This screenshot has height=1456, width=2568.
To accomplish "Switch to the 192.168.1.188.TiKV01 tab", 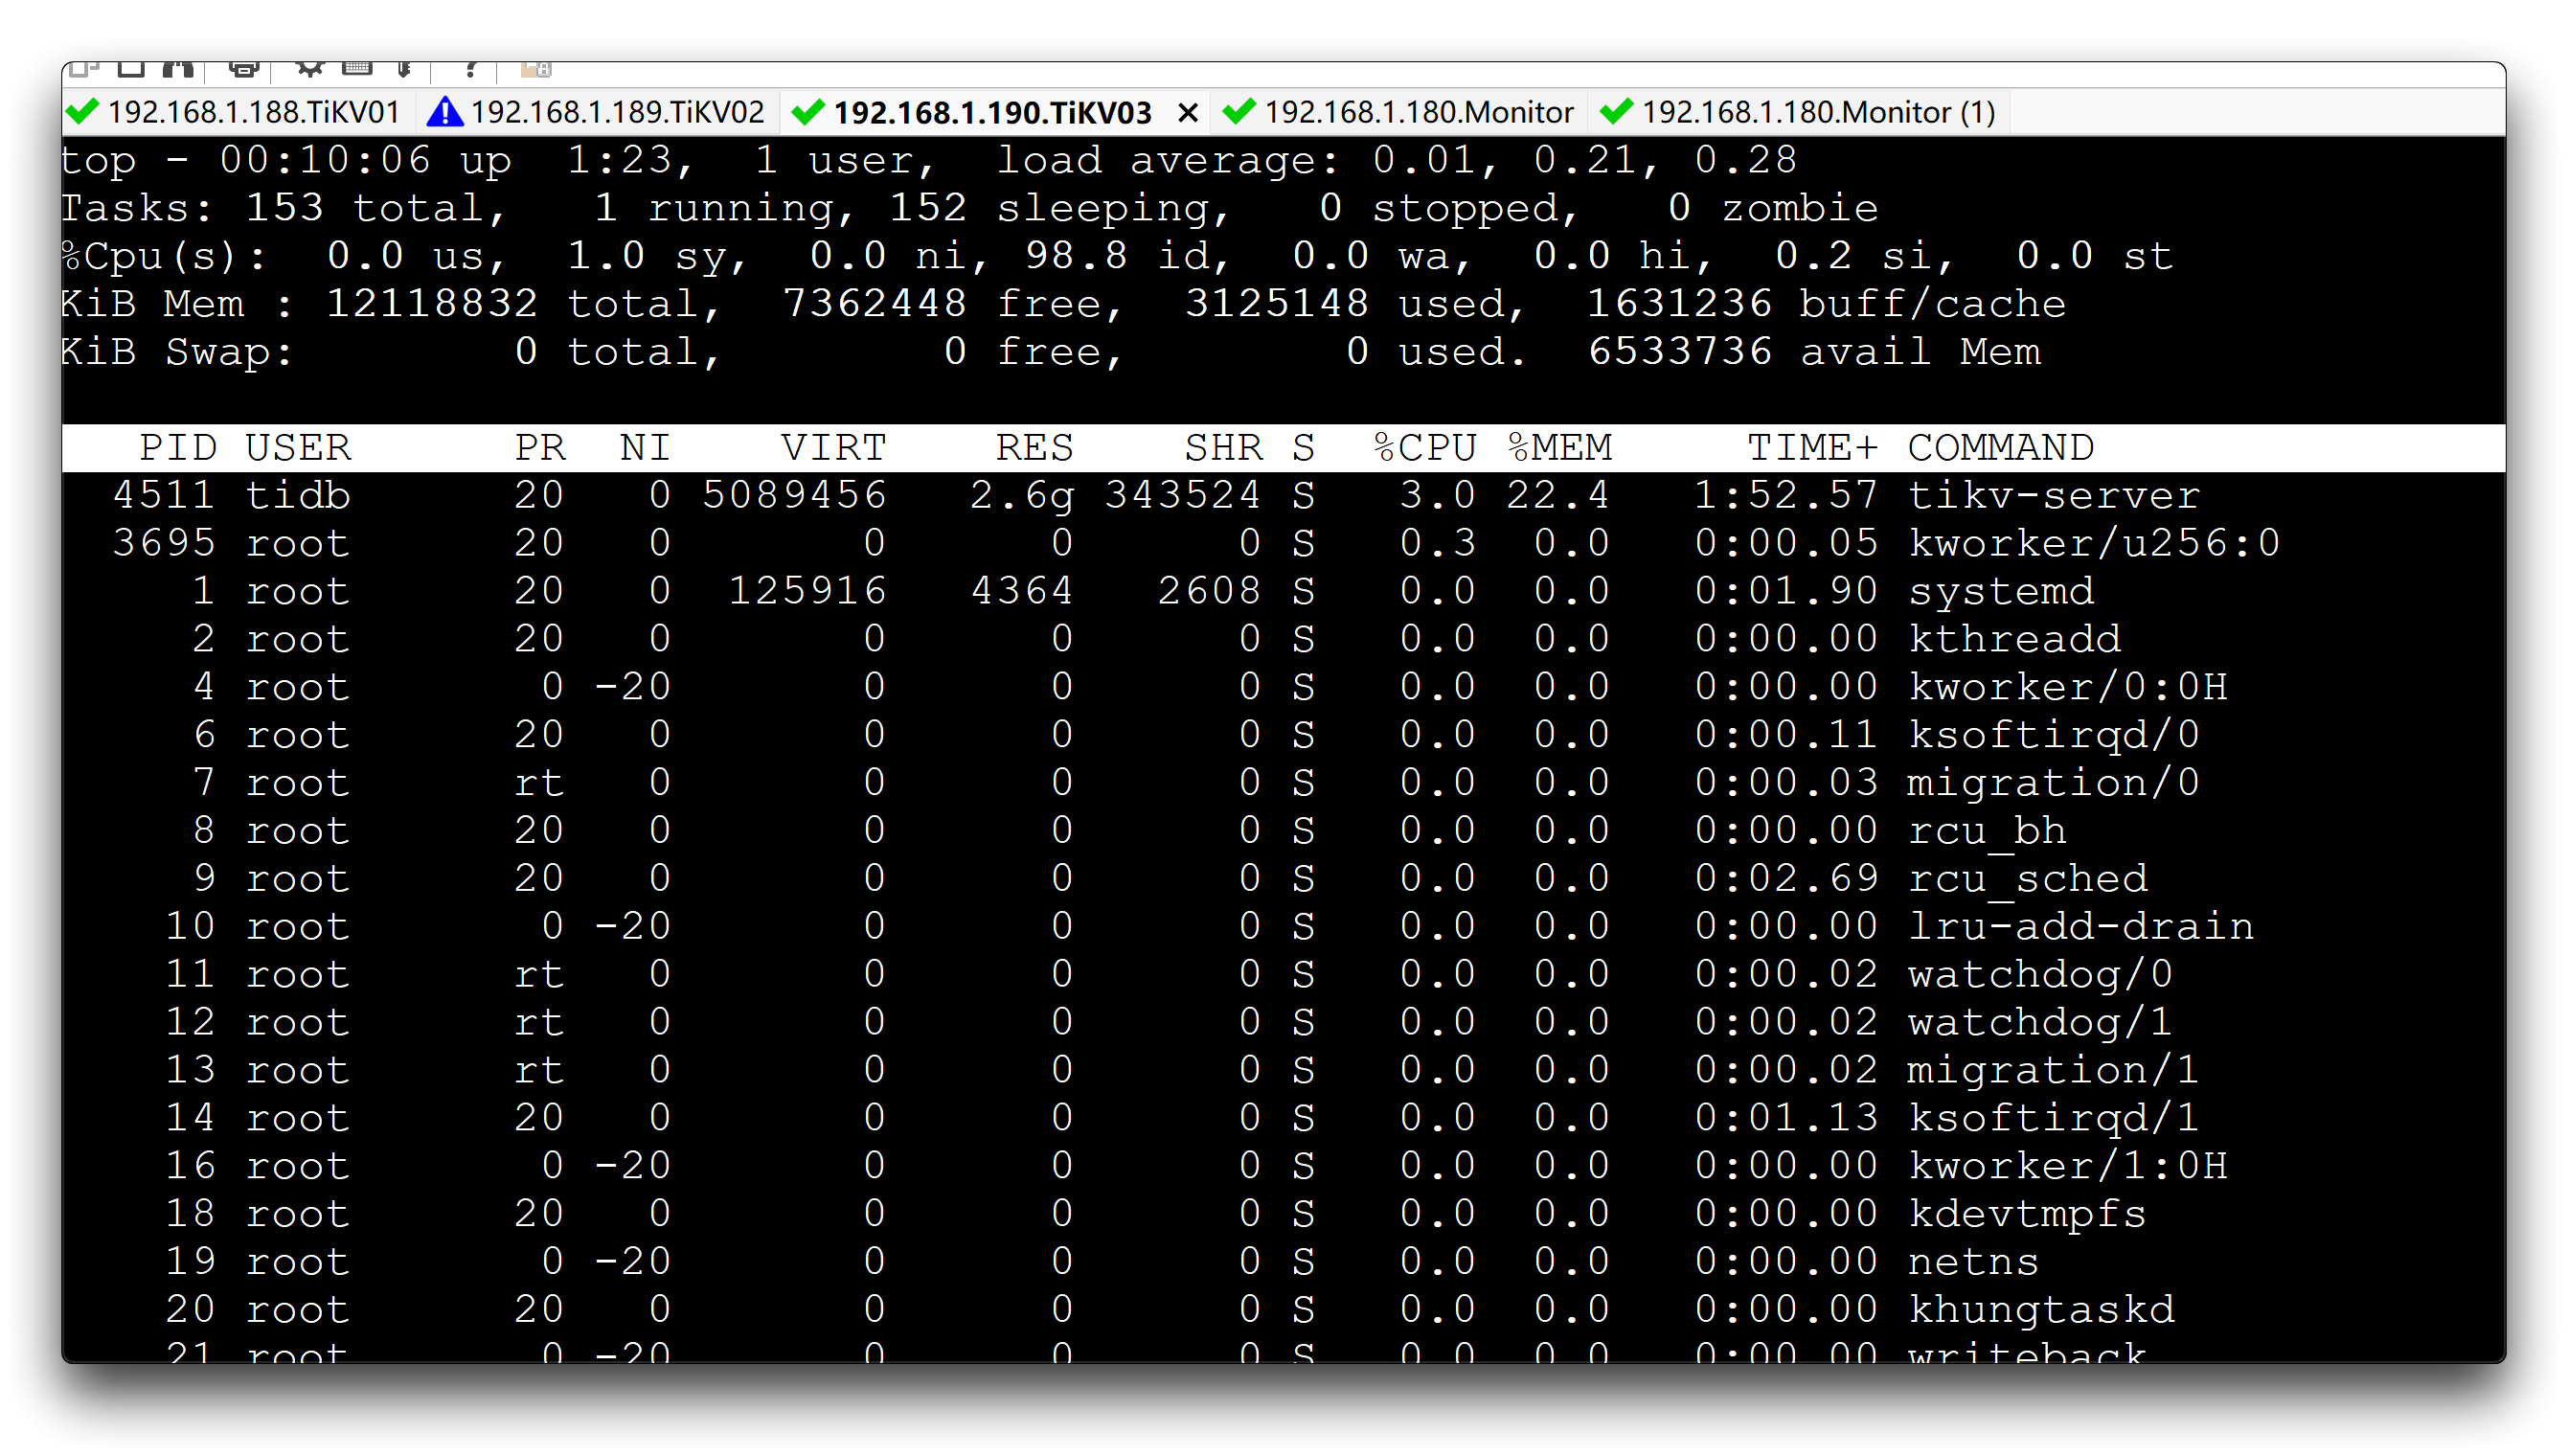I will pos(253,112).
